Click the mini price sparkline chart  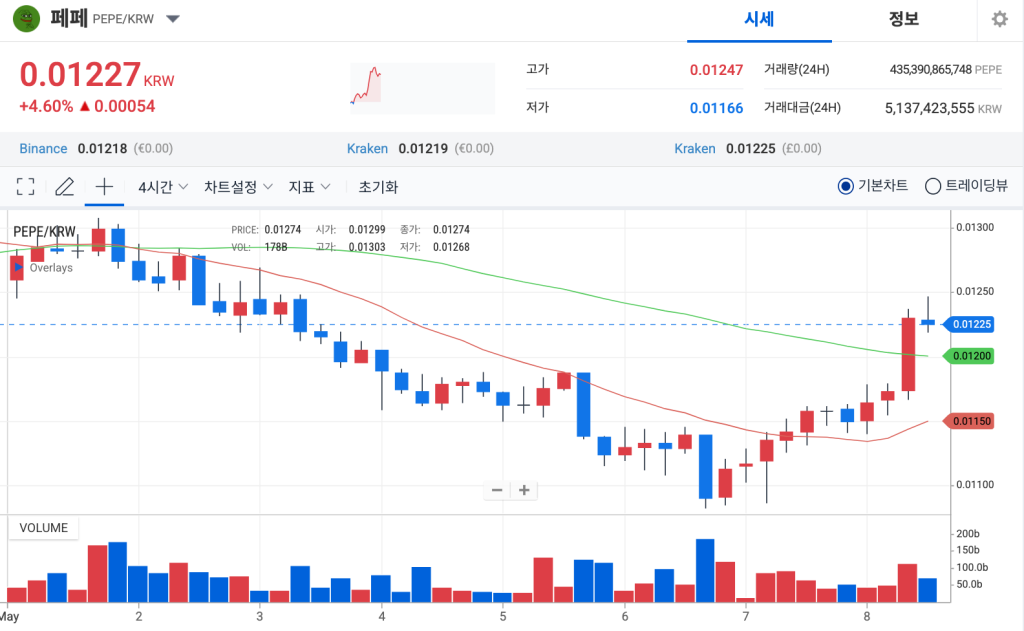(x=423, y=88)
